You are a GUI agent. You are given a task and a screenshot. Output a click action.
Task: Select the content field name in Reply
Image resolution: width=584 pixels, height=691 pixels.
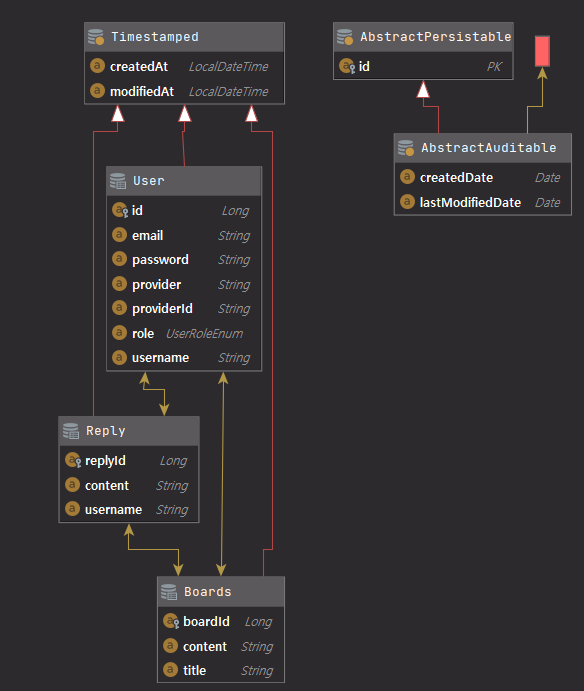[x=107, y=486]
